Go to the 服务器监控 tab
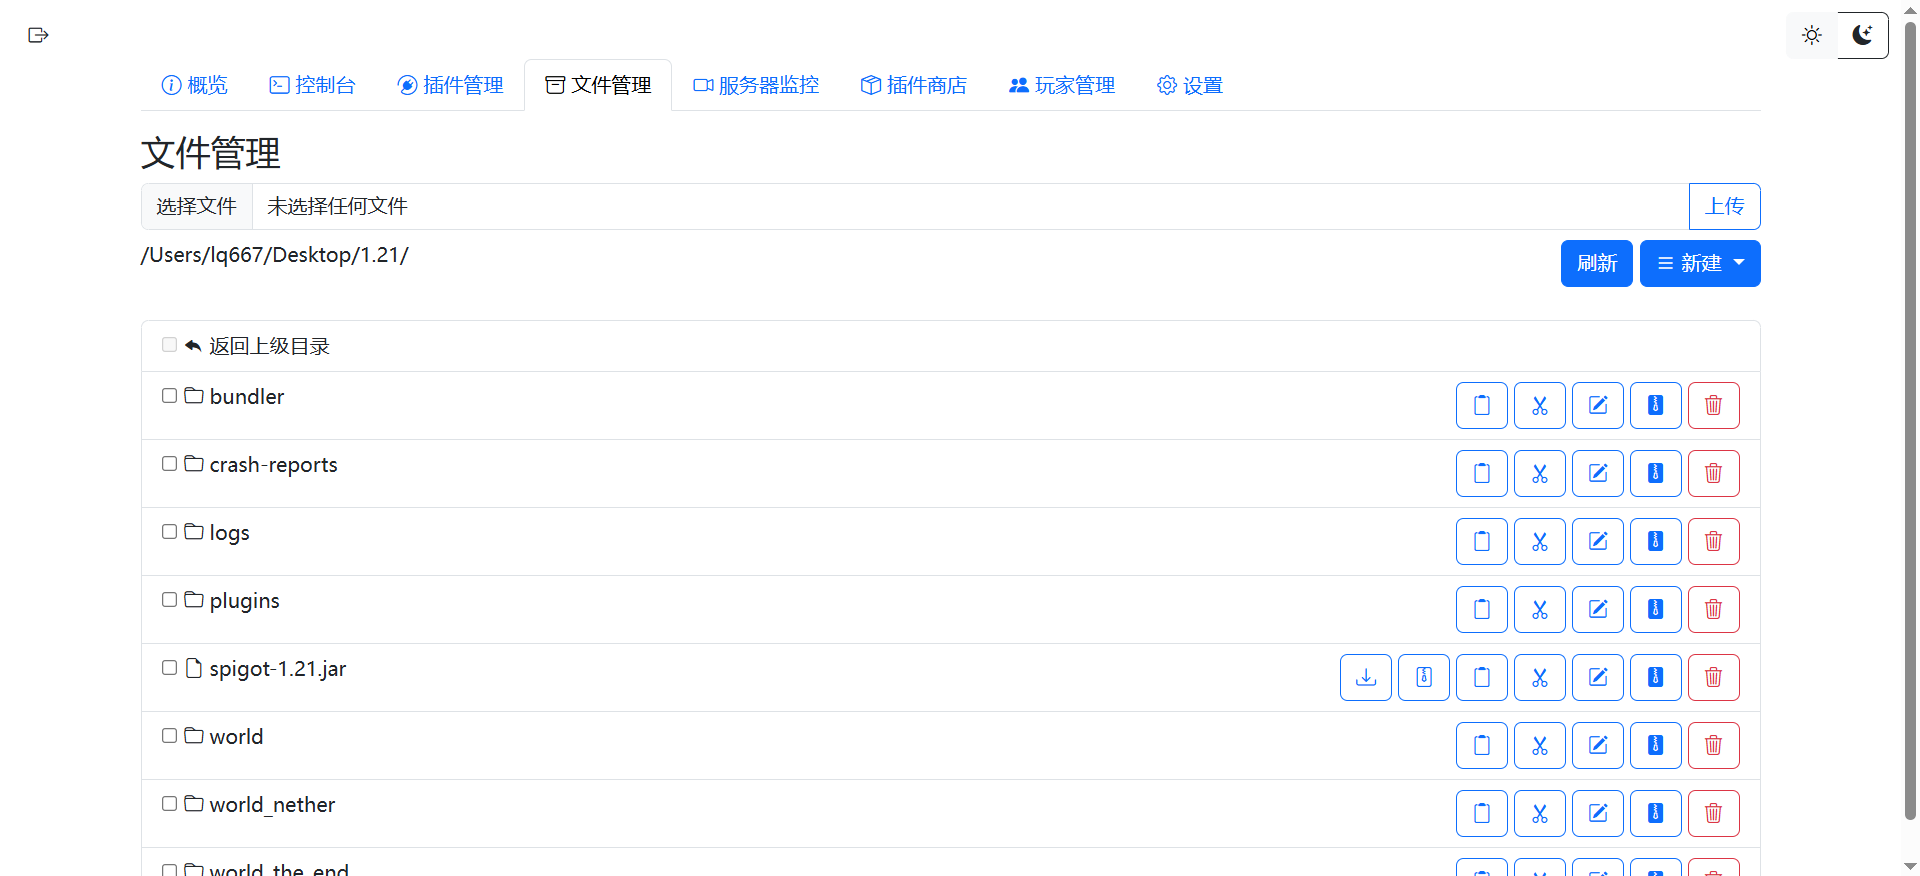 pos(756,85)
